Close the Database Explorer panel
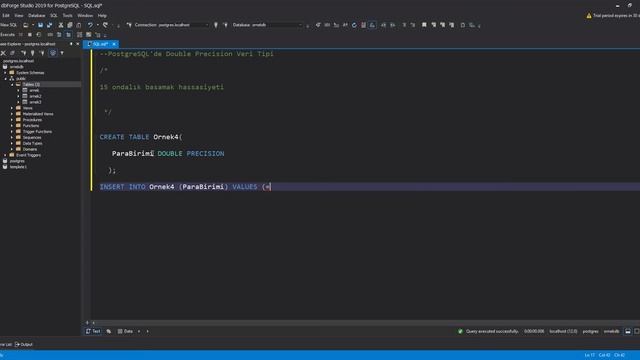The image size is (640, 360). click(78, 44)
